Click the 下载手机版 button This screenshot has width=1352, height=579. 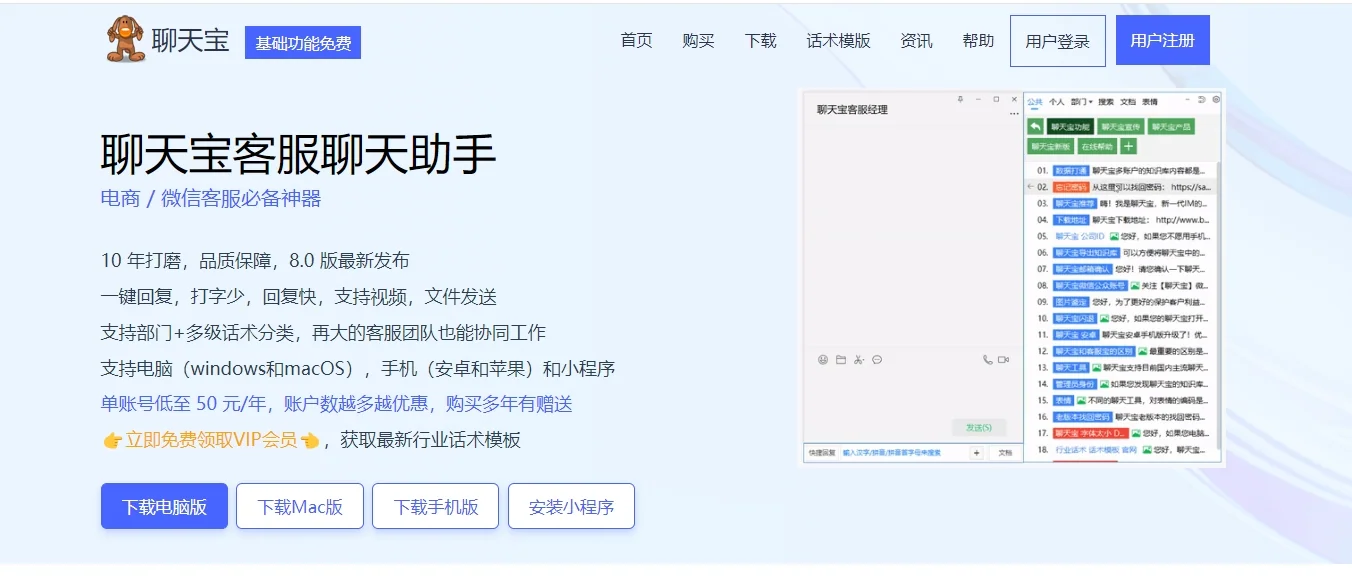tap(436, 506)
